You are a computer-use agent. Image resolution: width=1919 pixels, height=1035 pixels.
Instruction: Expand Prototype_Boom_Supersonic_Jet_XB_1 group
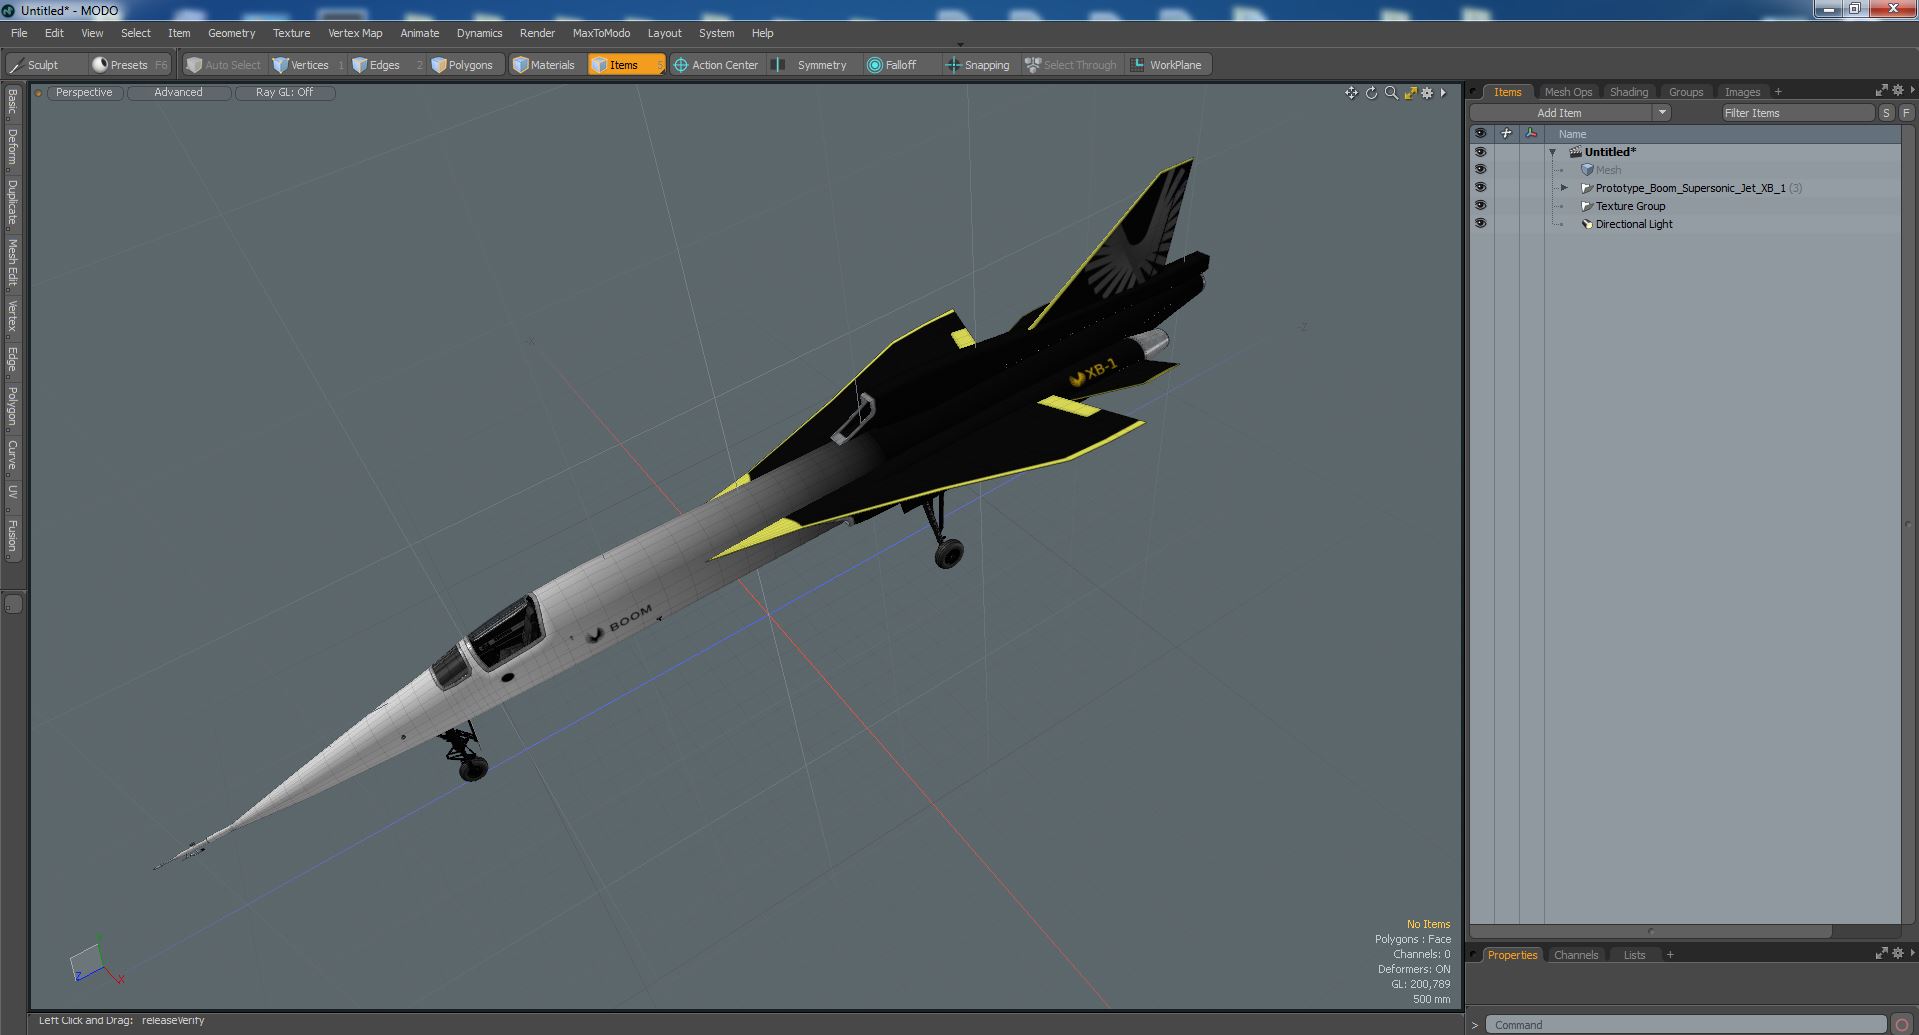pos(1565,188)
